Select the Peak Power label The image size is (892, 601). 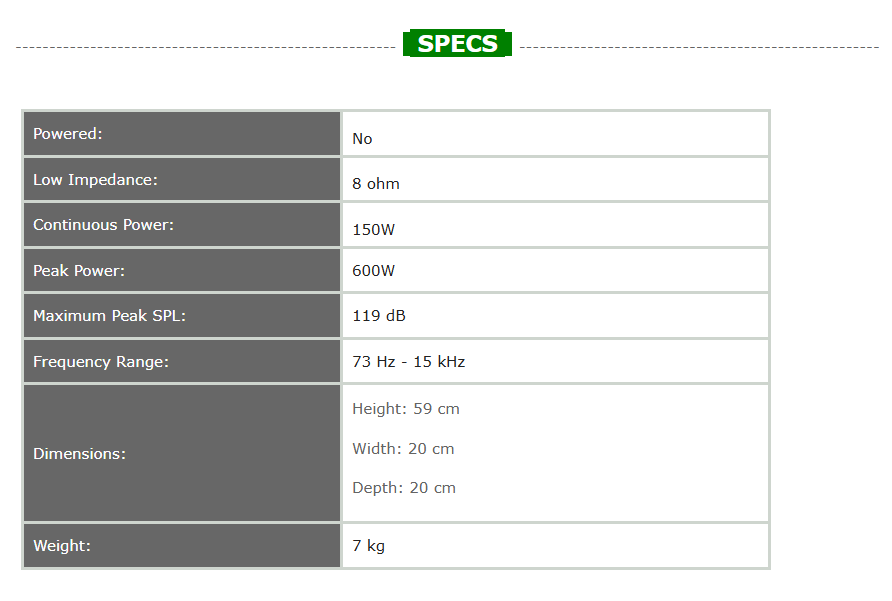pyautogui.click(x=79, y=271)
